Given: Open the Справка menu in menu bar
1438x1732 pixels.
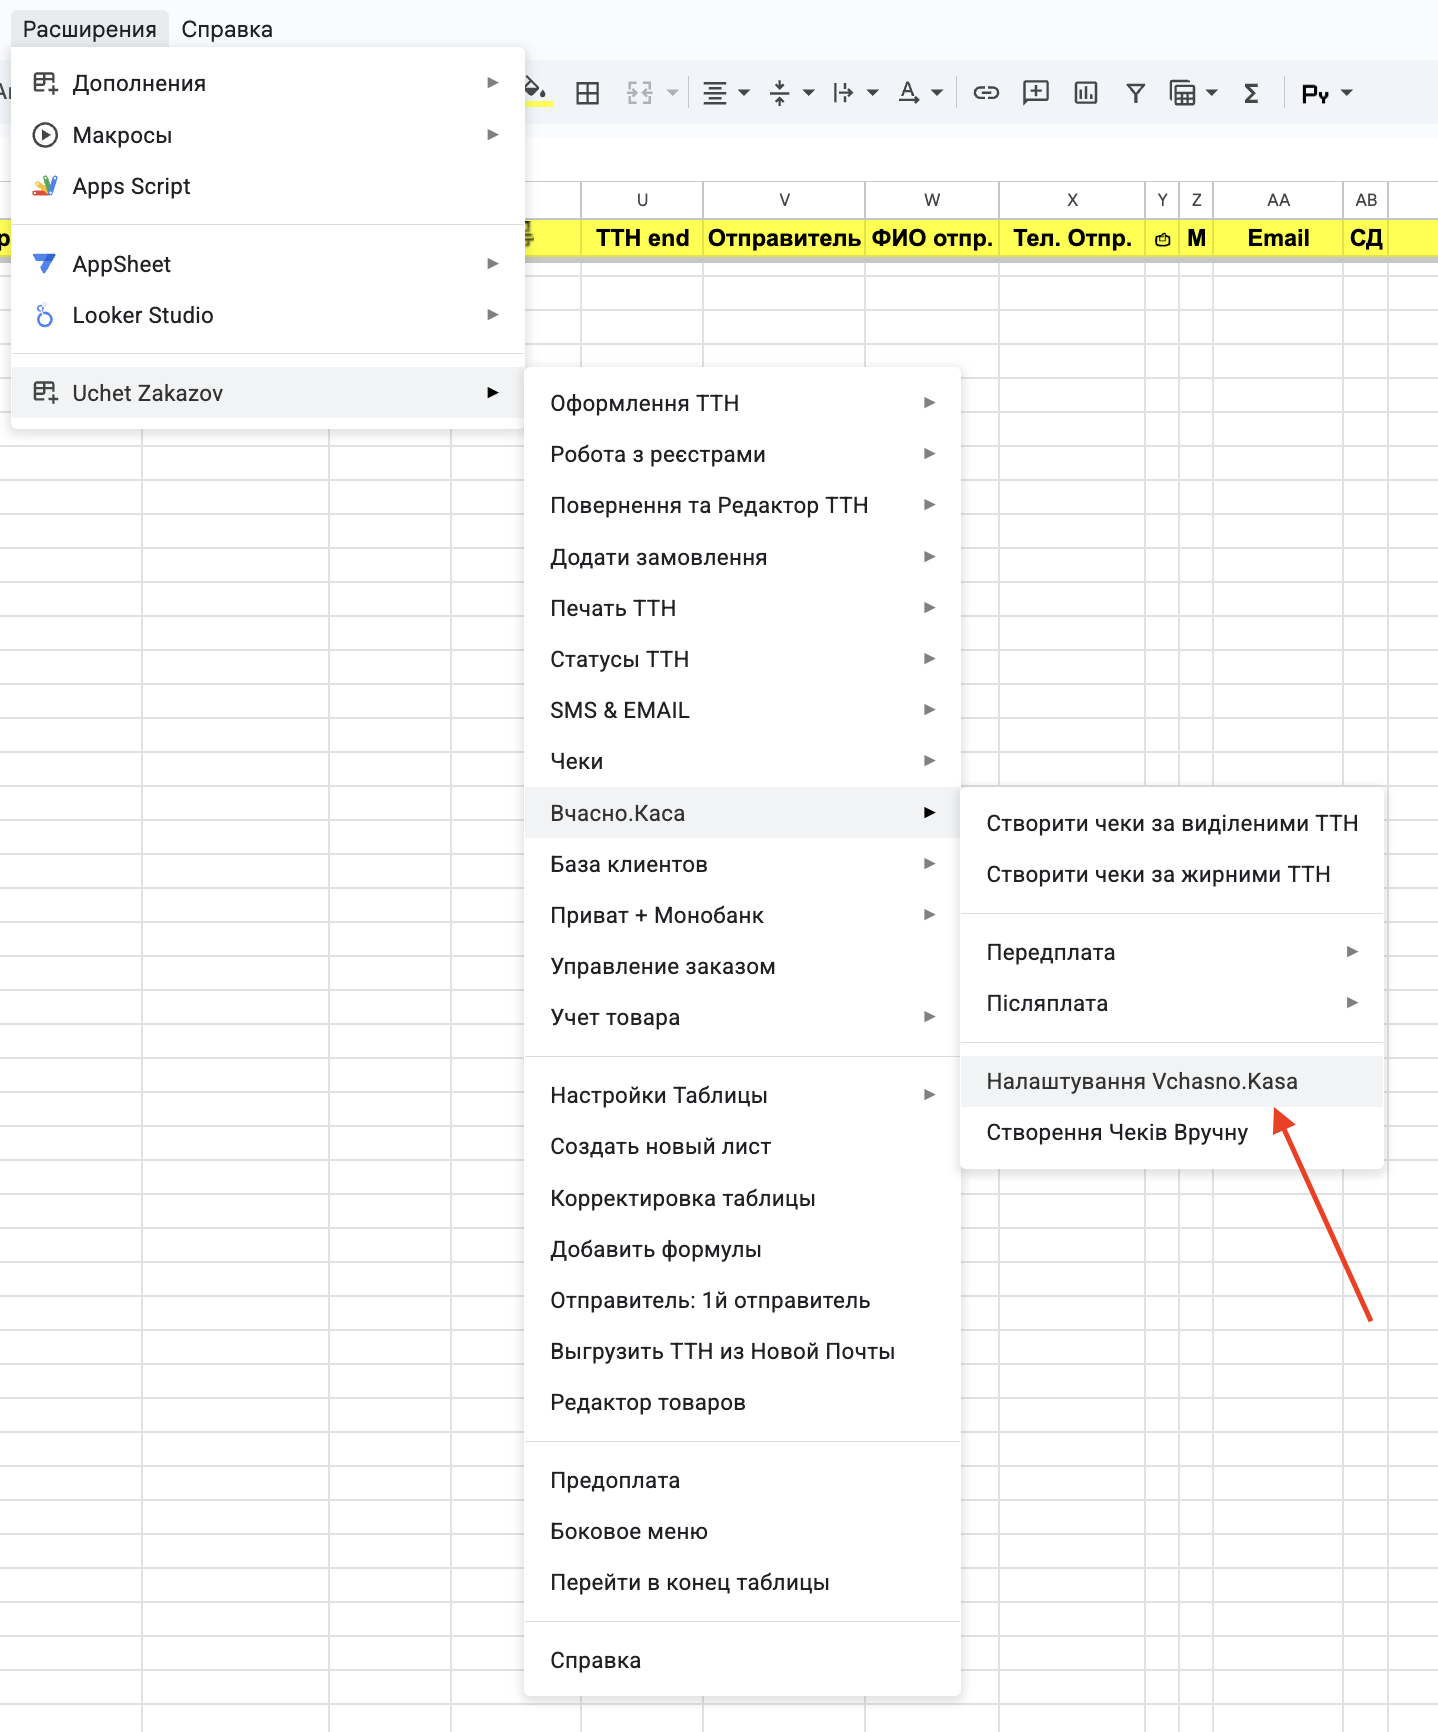Looking at the screenshot, I should coord(227,29).
